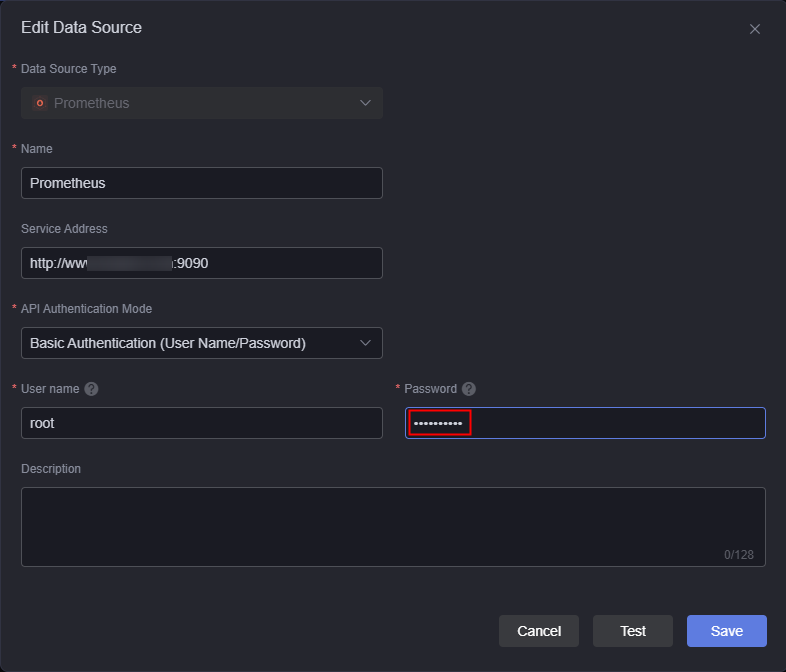
Task: Click the API Authentication Mode chevron arrow
Action: (365, 343)
